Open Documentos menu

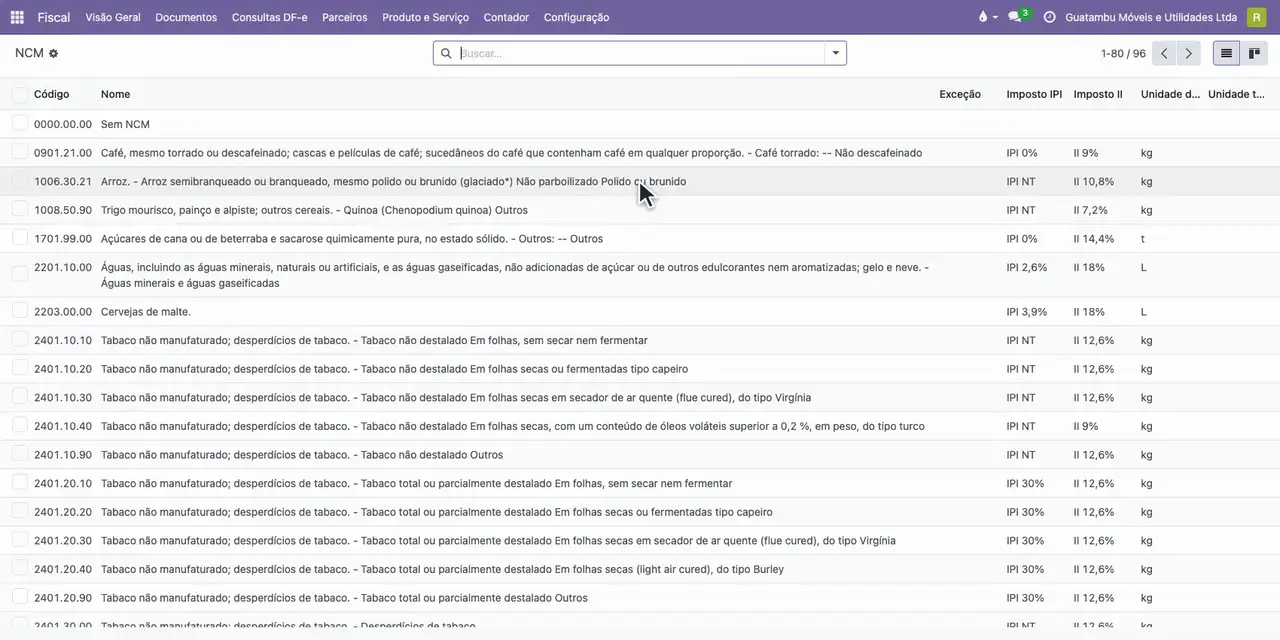pos(186,17)
